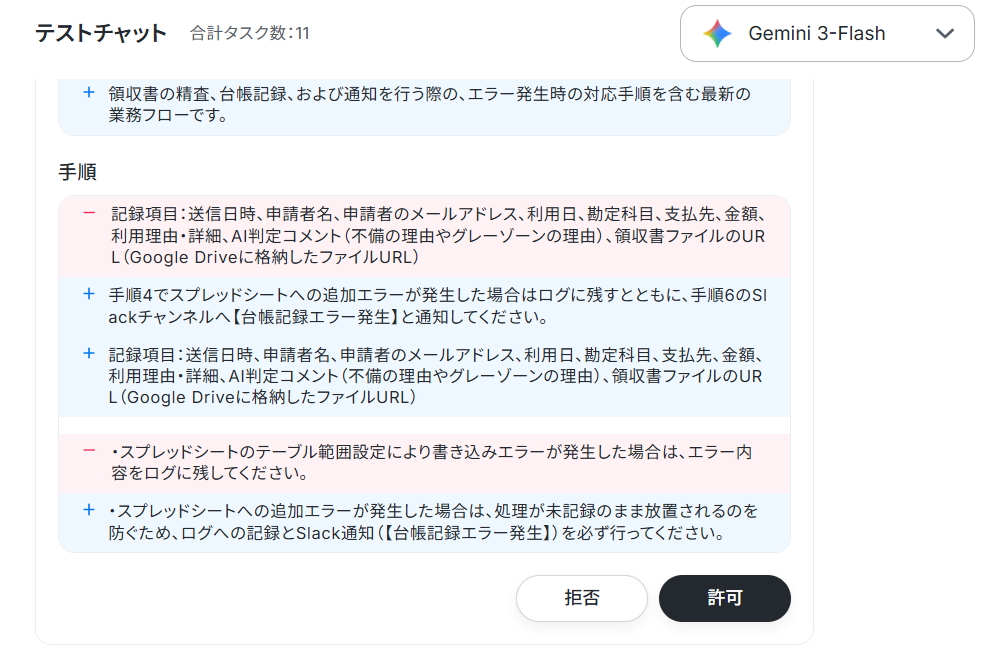
Task: Approve changes with the 許可 button
Action: click(x=724, y=598)
